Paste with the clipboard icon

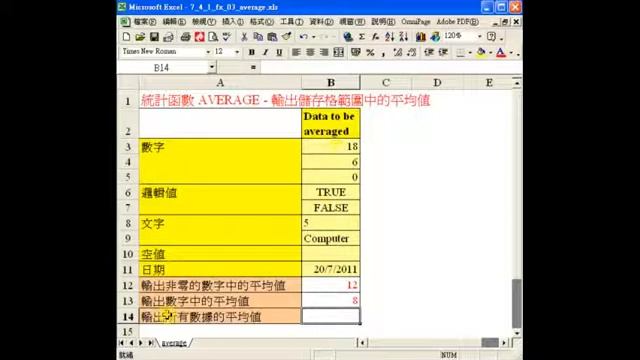click(272, 37)
